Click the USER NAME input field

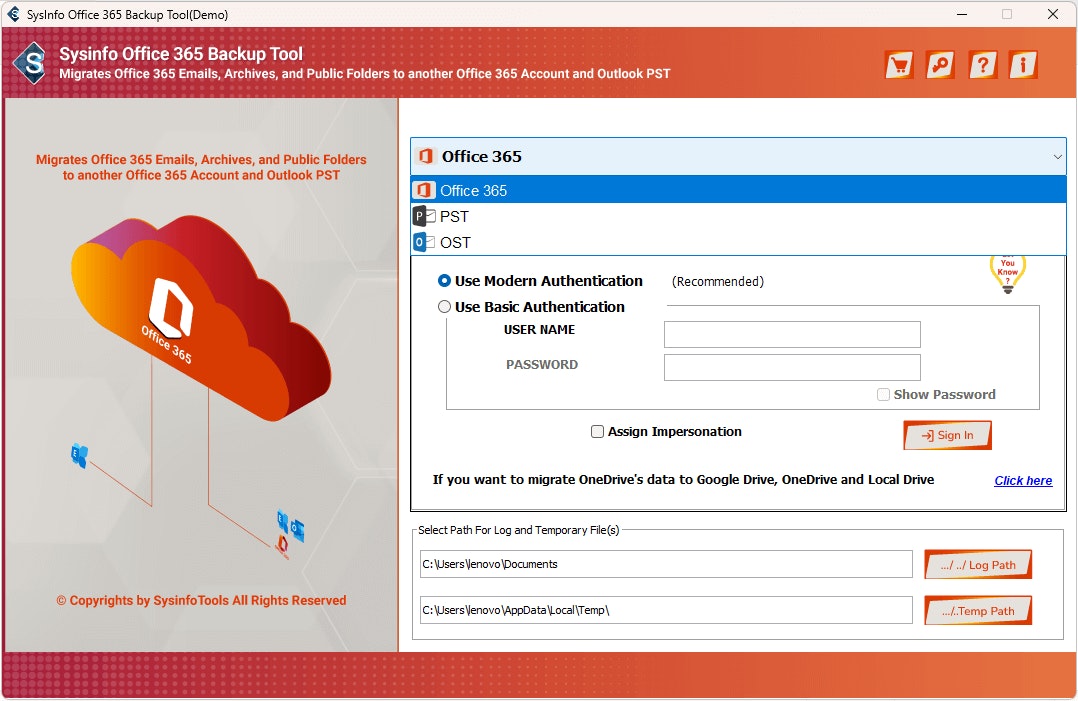click(x=792, y=334)
